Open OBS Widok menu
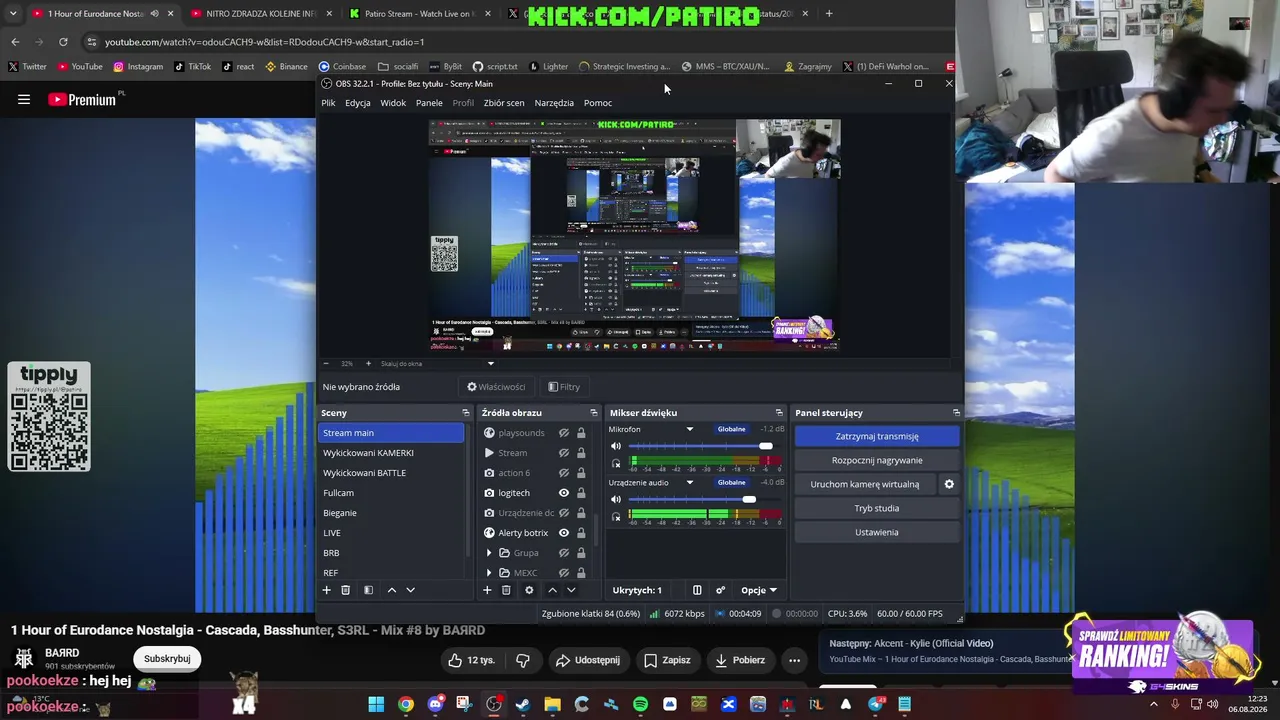This screenshot has height=720, width=1280. pos(393,103)
